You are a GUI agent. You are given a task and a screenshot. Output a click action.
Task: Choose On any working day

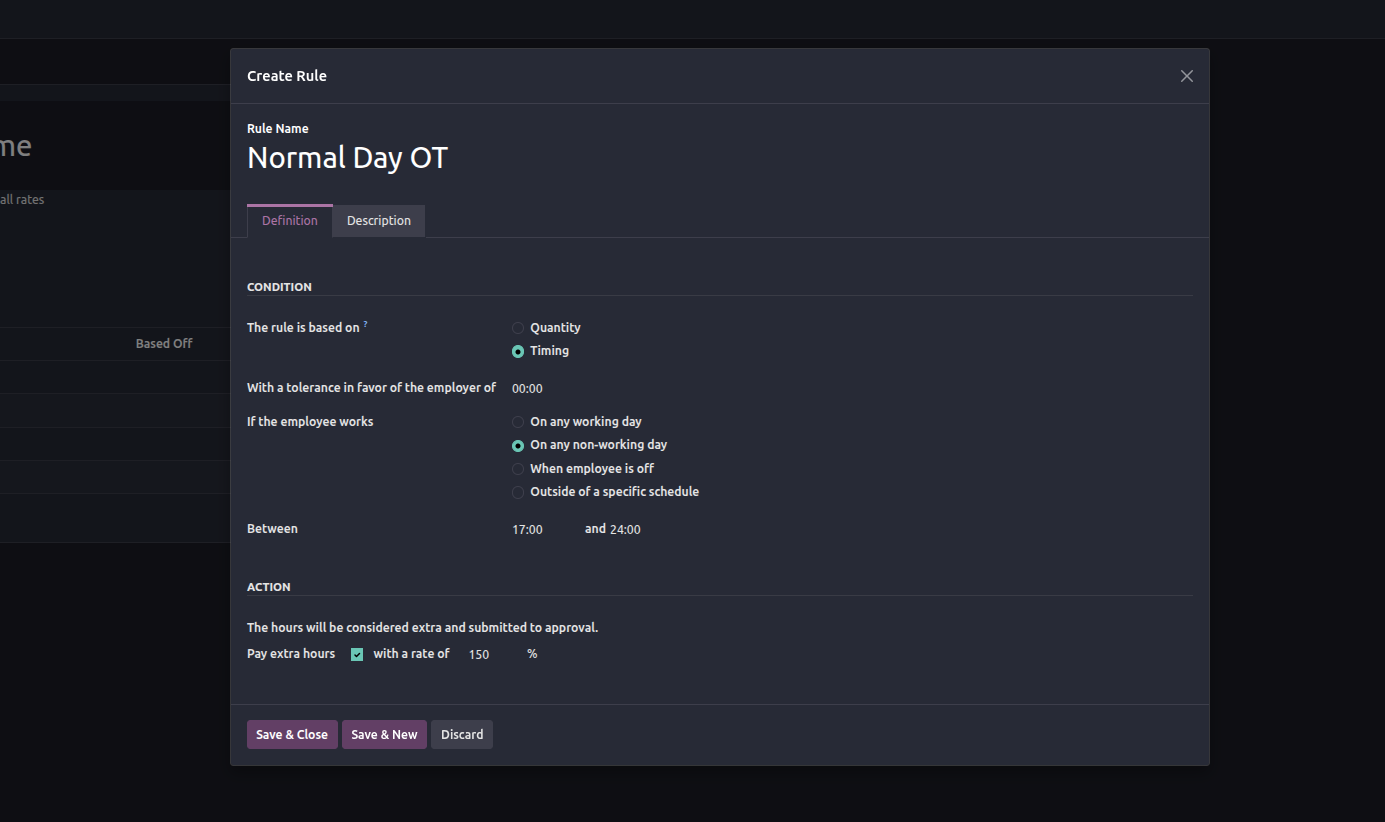(x=518, y=422)
